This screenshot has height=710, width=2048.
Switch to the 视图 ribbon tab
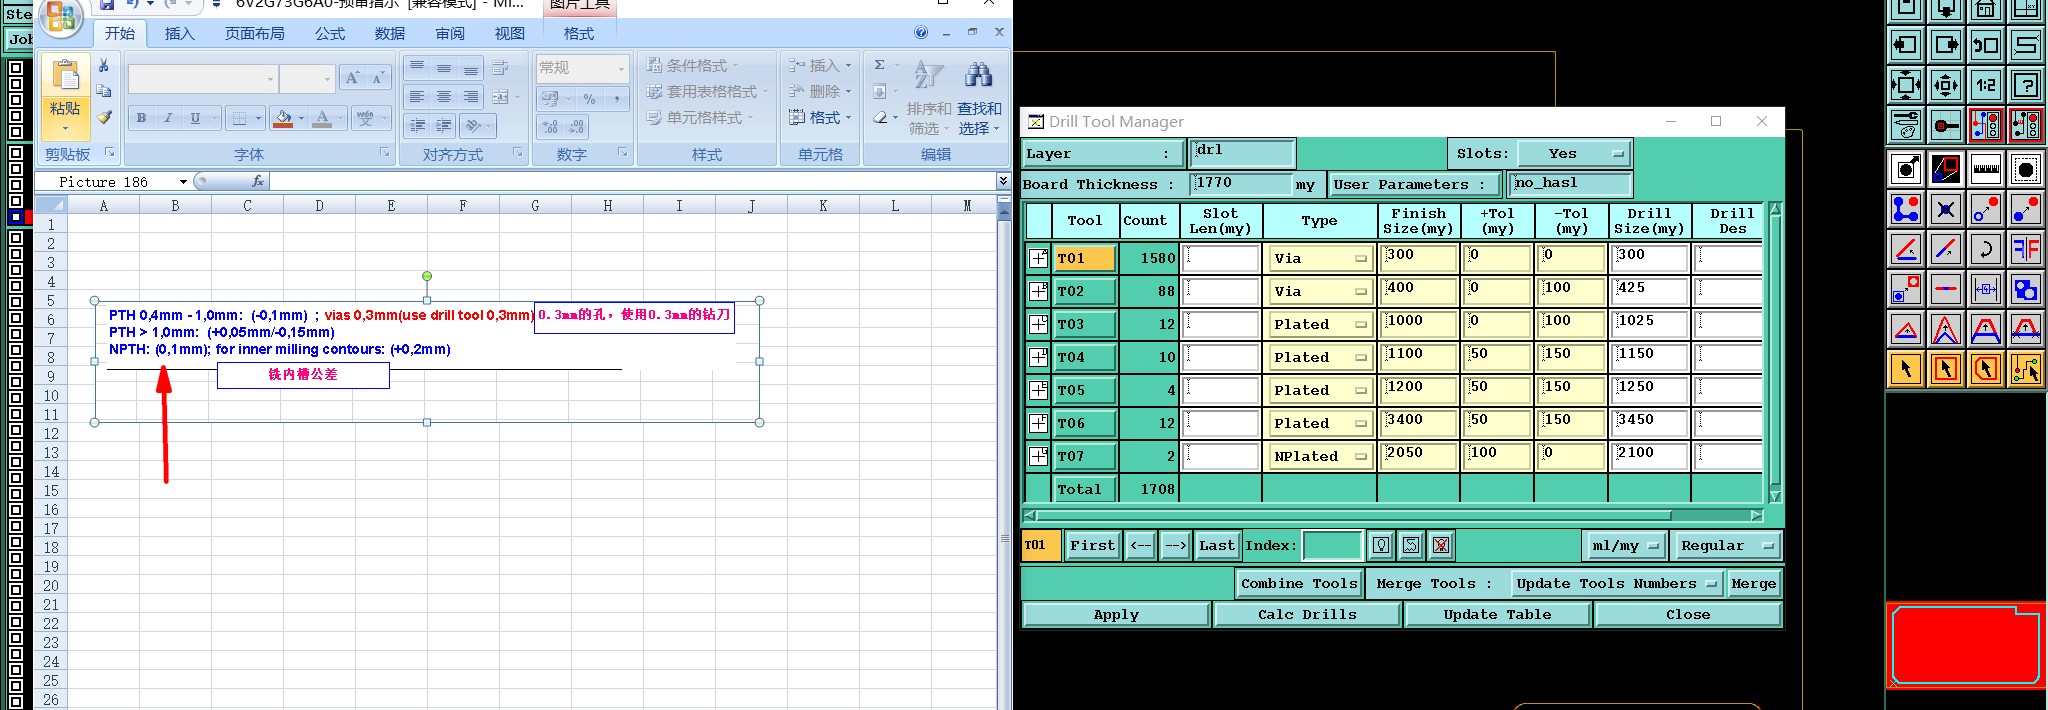pyautogui.click(x=509, y=33)
